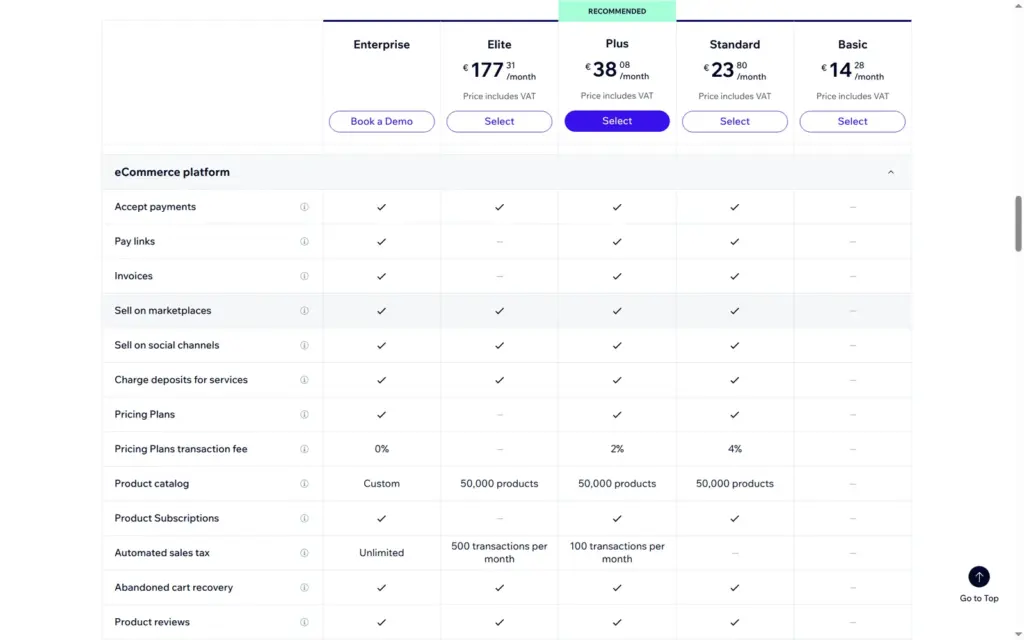Screen dimensions: 1024x640
Task: Open Product Subscriptions info icon
Action: click(304, 519)
